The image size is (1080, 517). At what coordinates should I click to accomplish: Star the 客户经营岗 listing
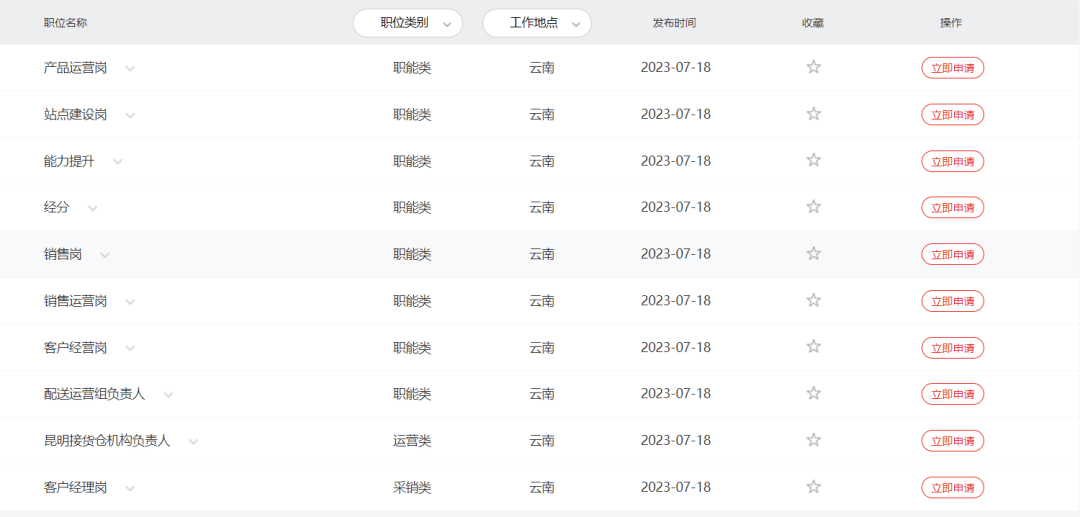tap(813, 347)
